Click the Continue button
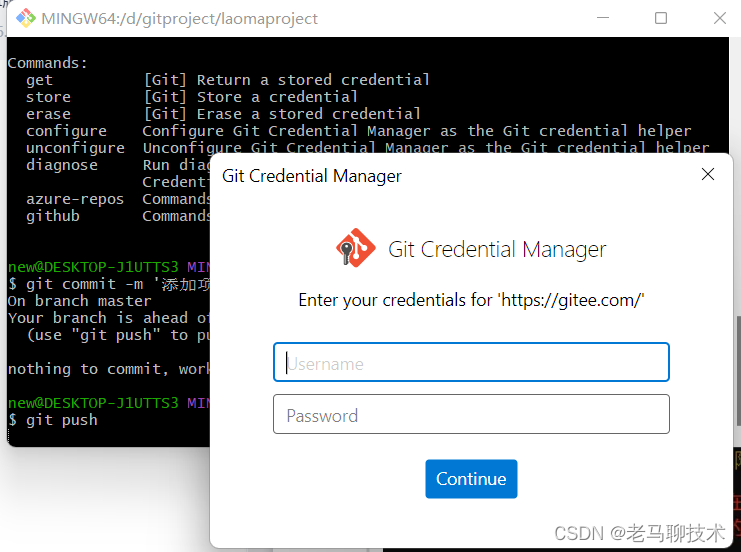741x552 pixels. pos(471,479)
